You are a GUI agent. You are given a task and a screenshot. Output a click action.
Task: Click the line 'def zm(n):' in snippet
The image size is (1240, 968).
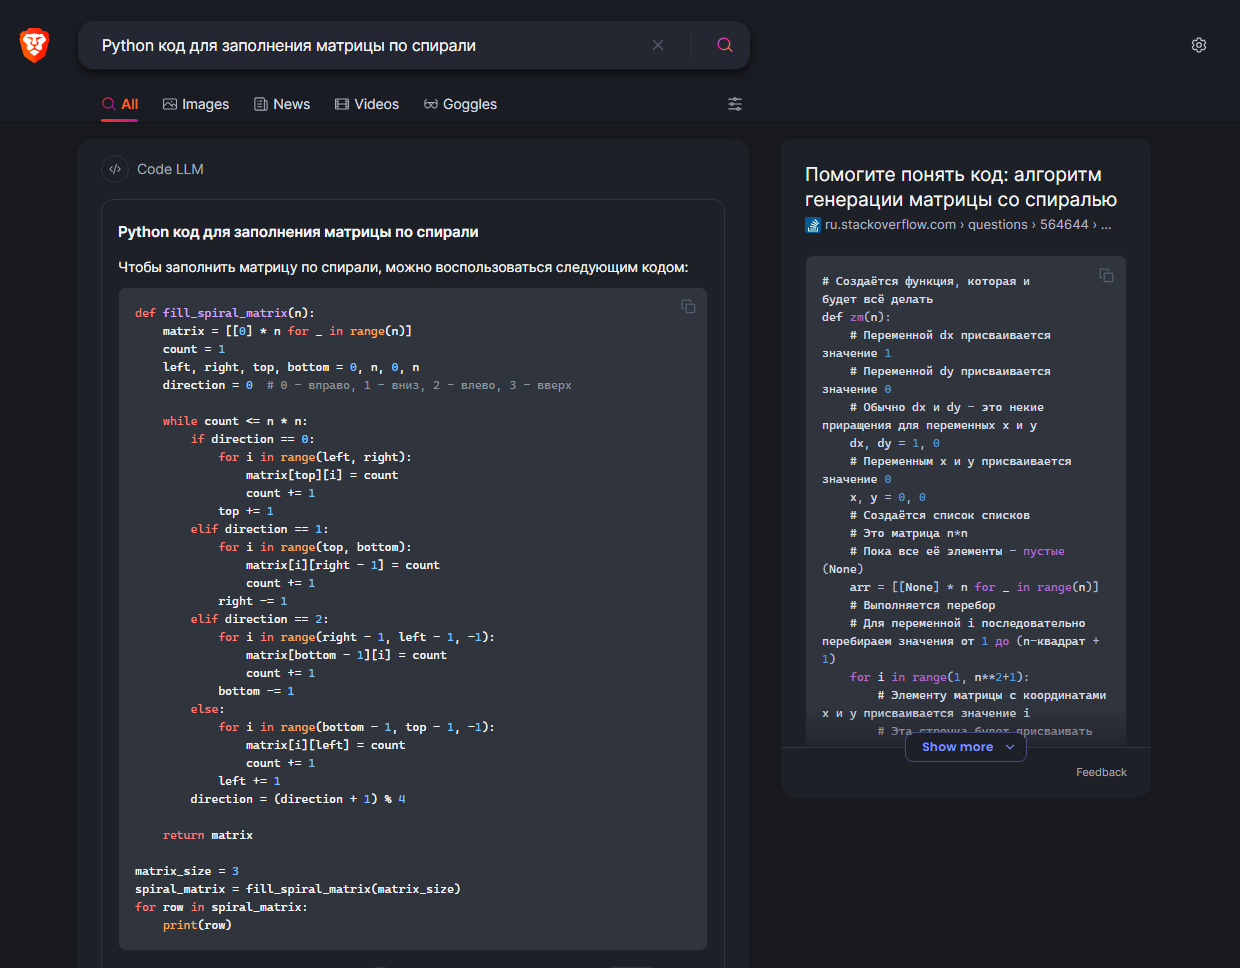point(856,317)
